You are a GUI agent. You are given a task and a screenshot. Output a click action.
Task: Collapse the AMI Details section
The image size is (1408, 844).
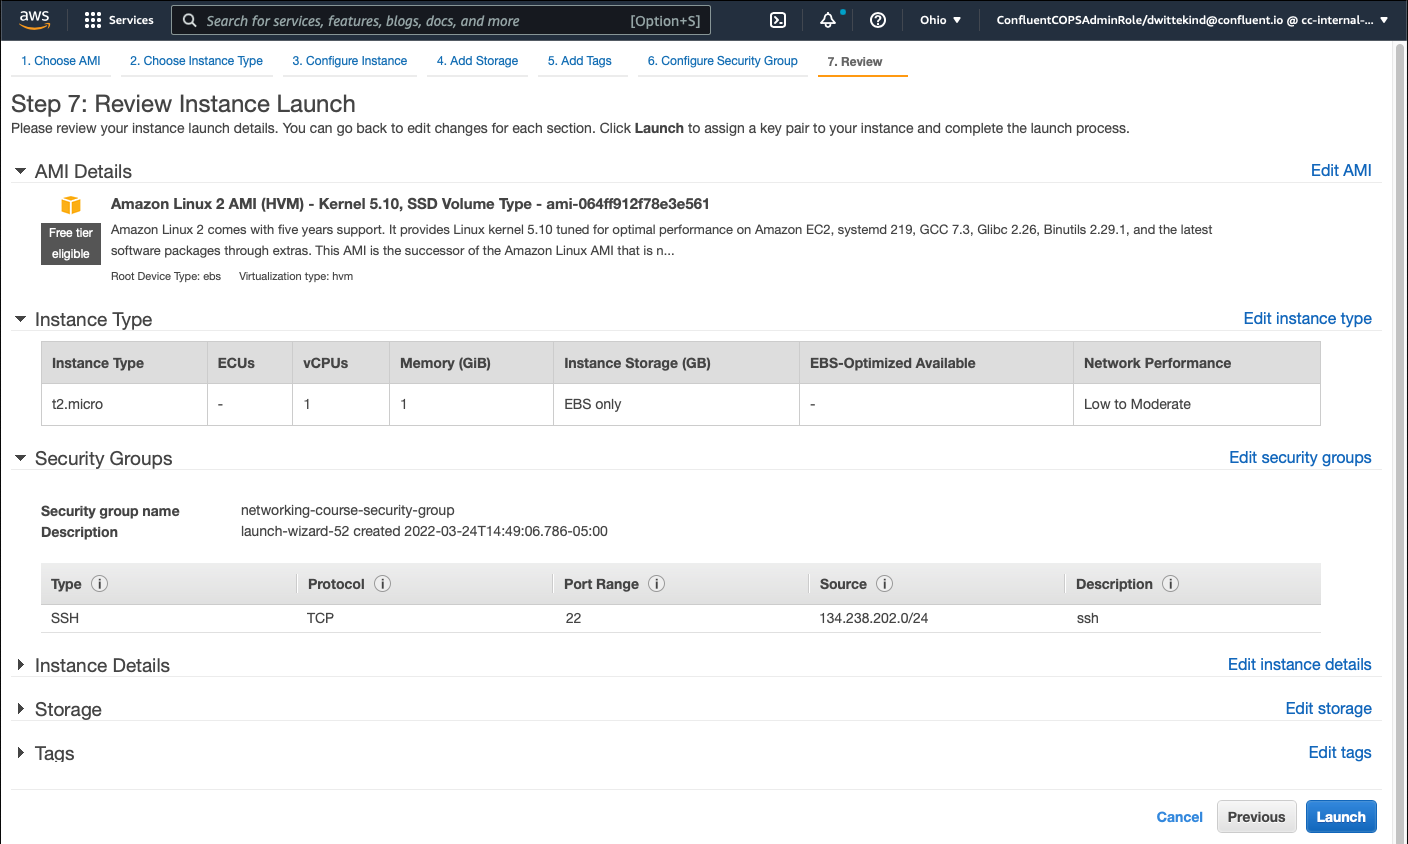click(x=20, y=171)
